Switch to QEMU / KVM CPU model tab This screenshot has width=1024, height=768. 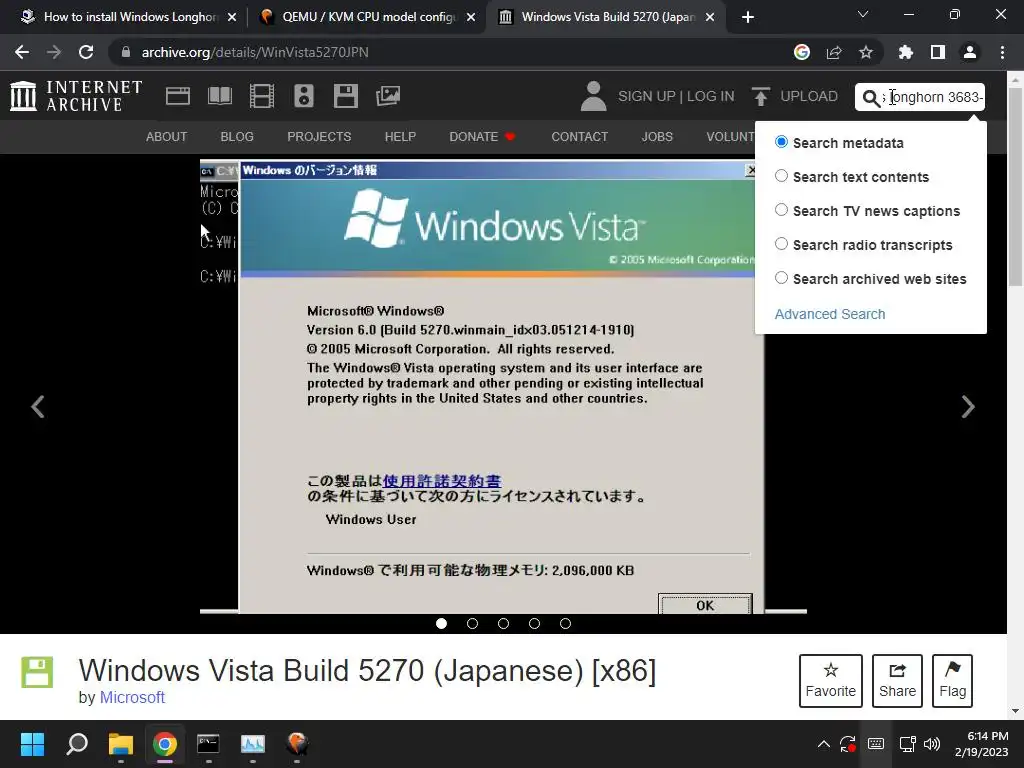point(368,17)
